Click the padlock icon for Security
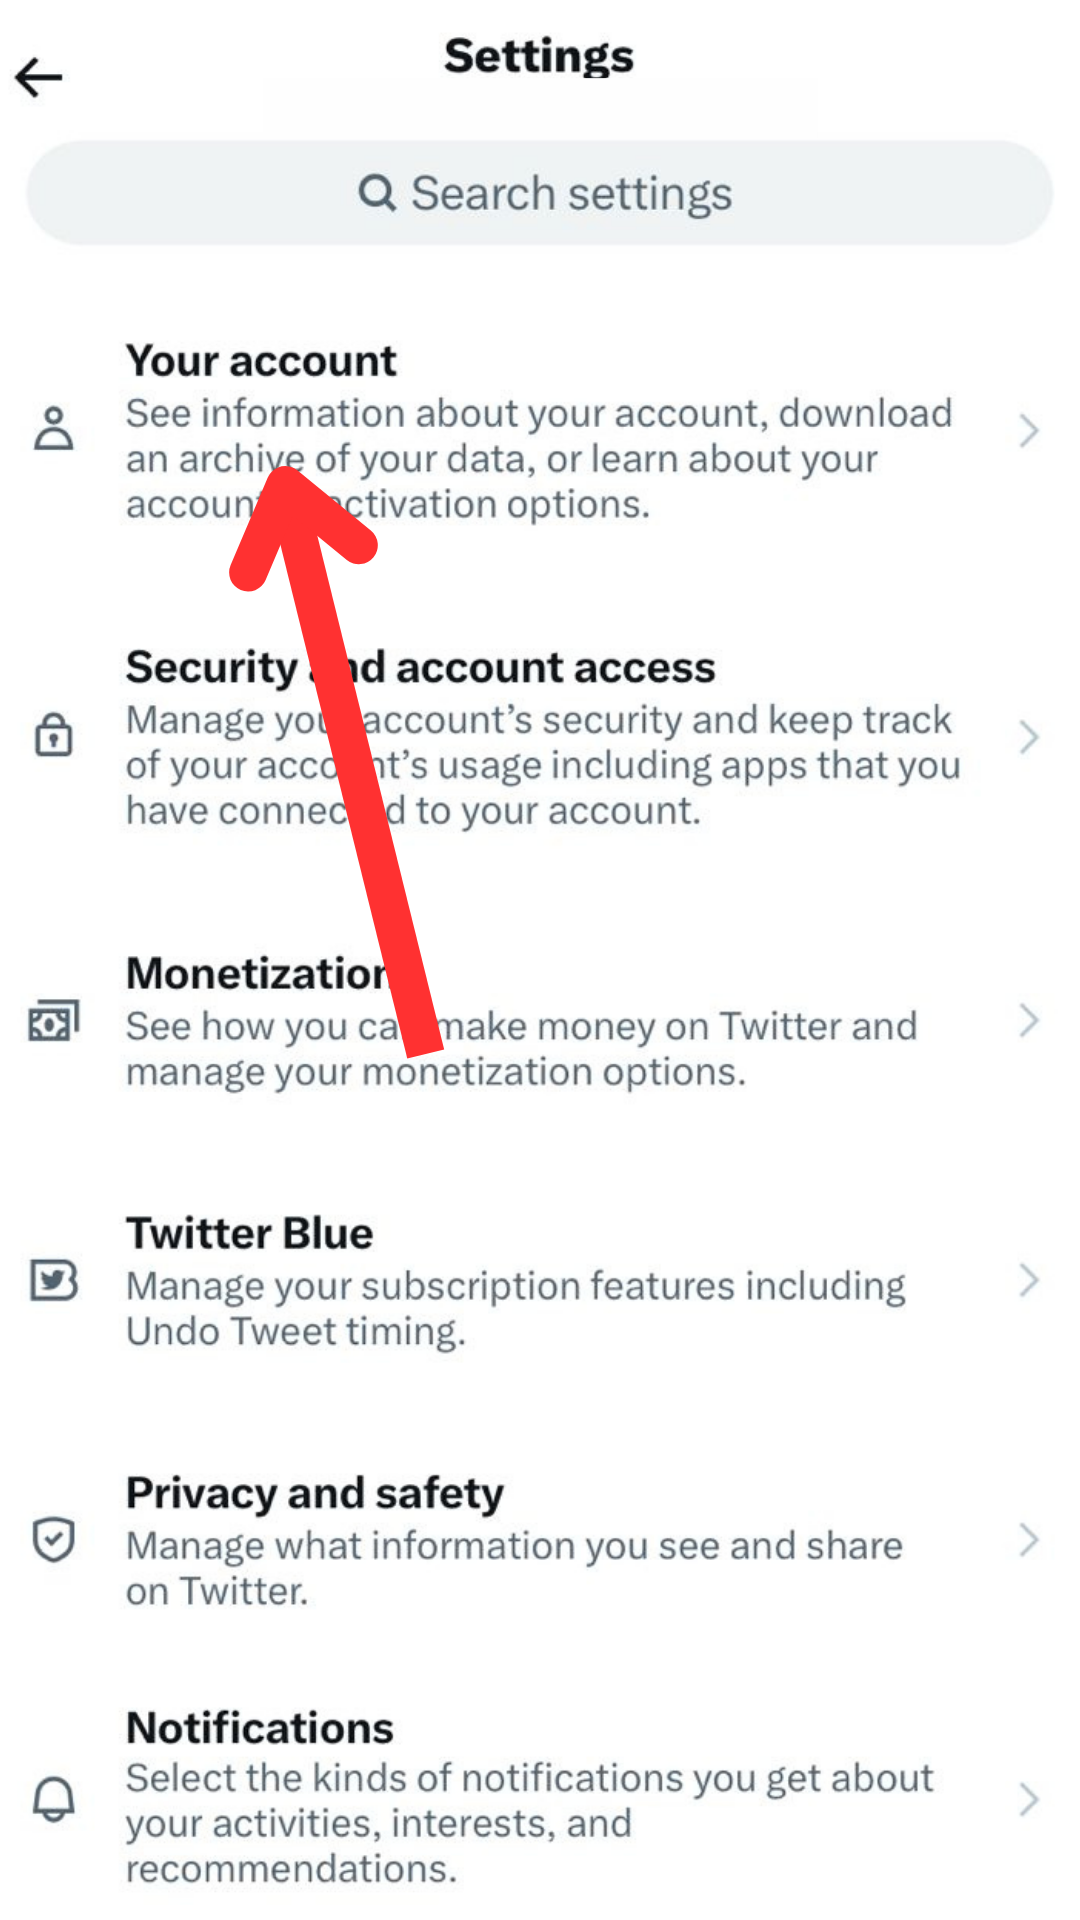 pos(54,734)
